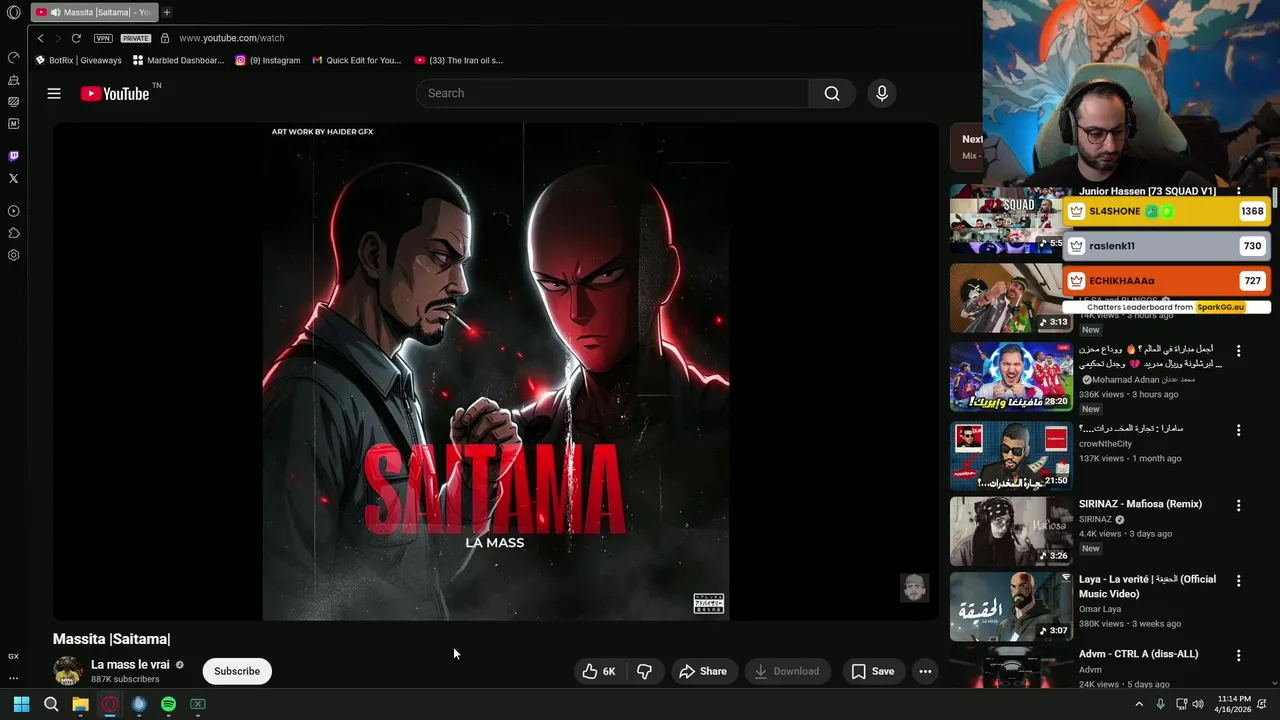
Task: Dislike the video with thumbs down
Action: [645, 671]
